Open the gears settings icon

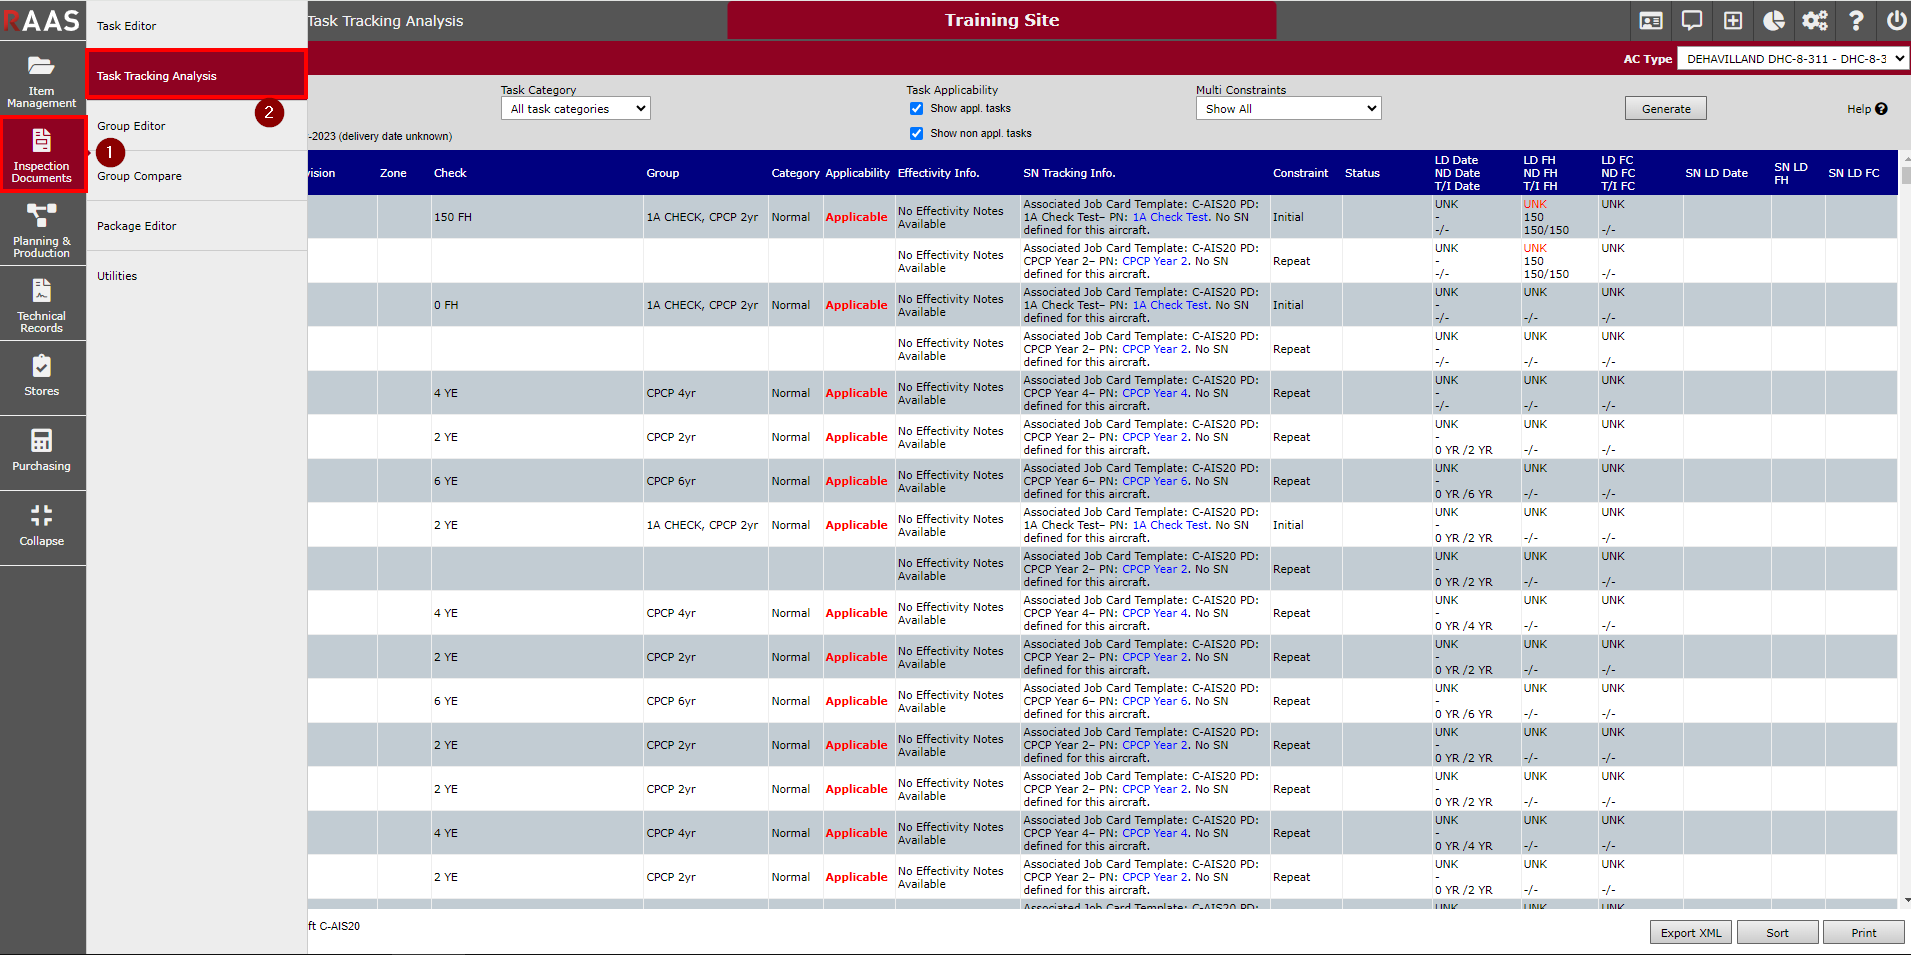pos(1815,21)
